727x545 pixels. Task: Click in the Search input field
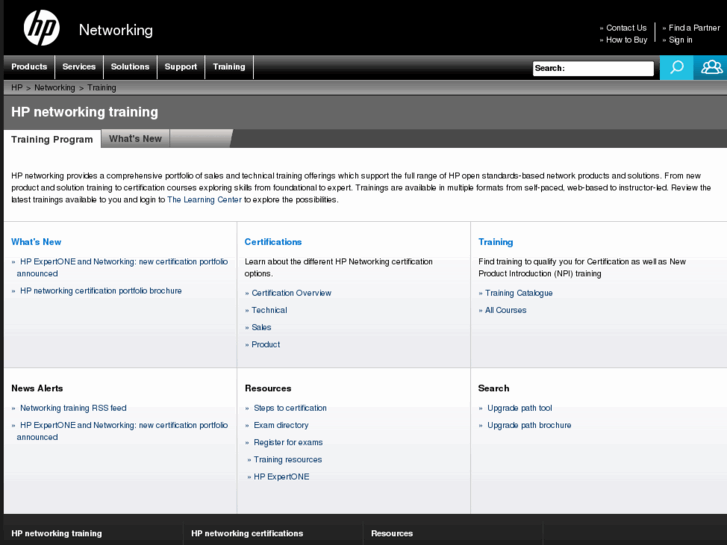point(593,68)
